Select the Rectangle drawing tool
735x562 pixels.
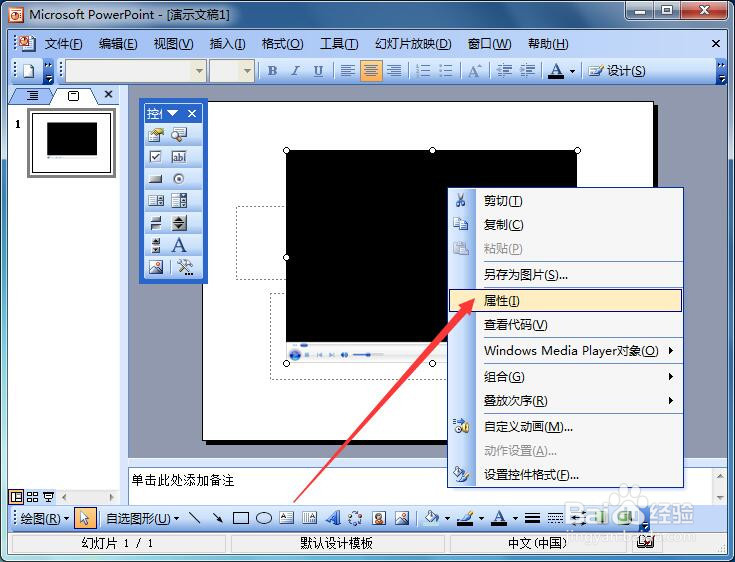tap(241, 518)
